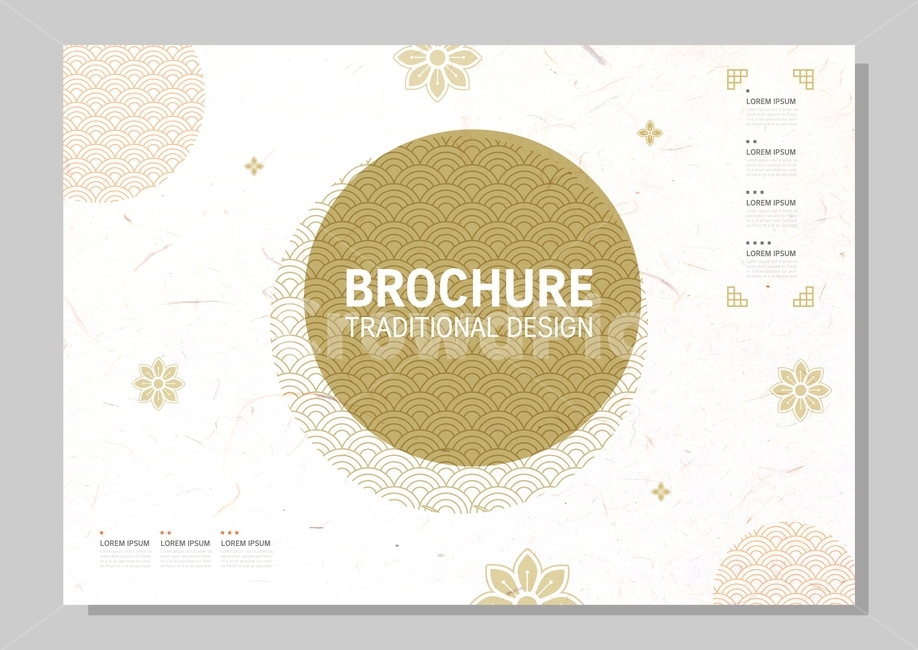Viewport: 918px width, 650px height.
Task: Click the orange wave-pattern circle at bottom right
Action: pyautogui.click(x=784, y=563)
